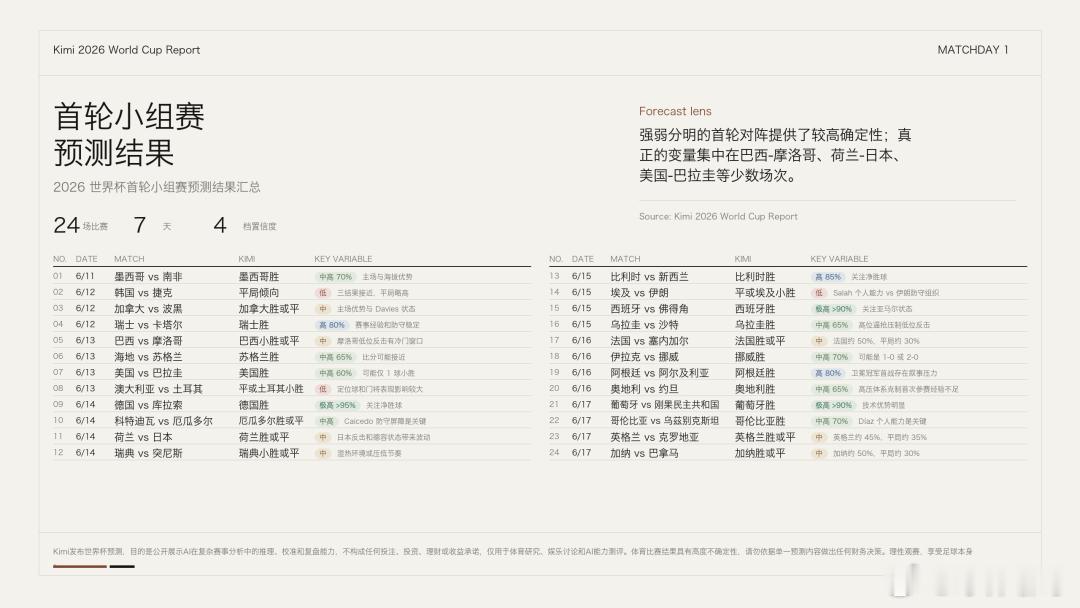
Task: Select match 比利时 vs 新西兰
Action: click(x=649, y=277)
